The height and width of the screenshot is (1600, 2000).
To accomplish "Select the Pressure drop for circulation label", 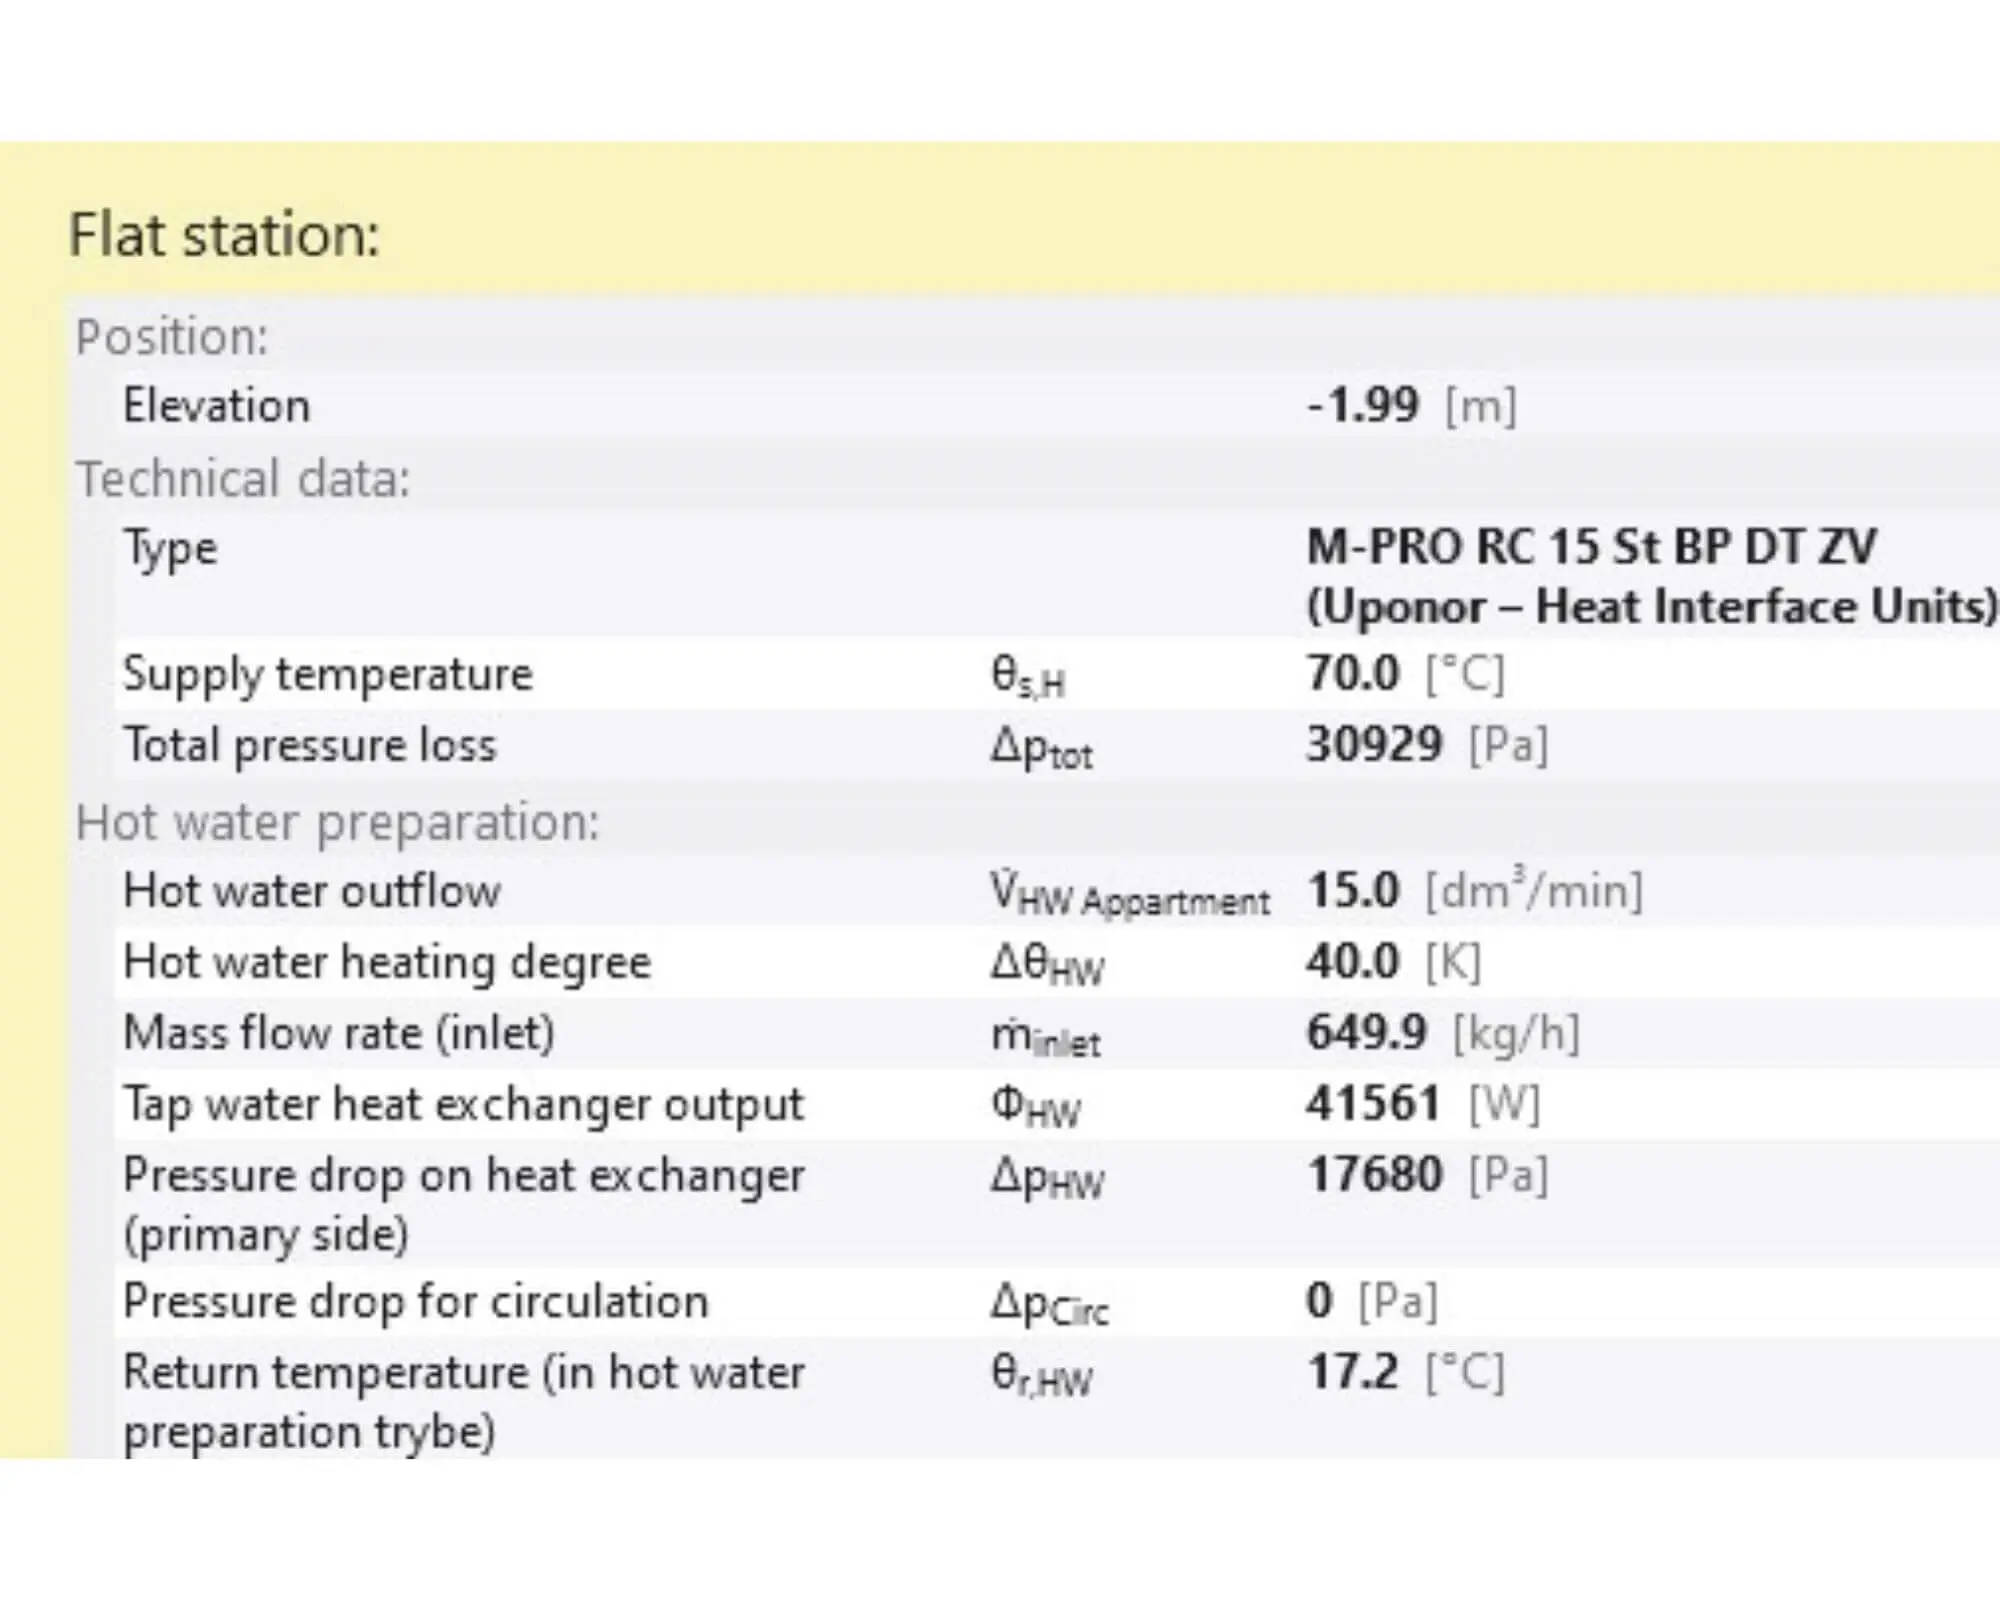I will pos(415,1302).
